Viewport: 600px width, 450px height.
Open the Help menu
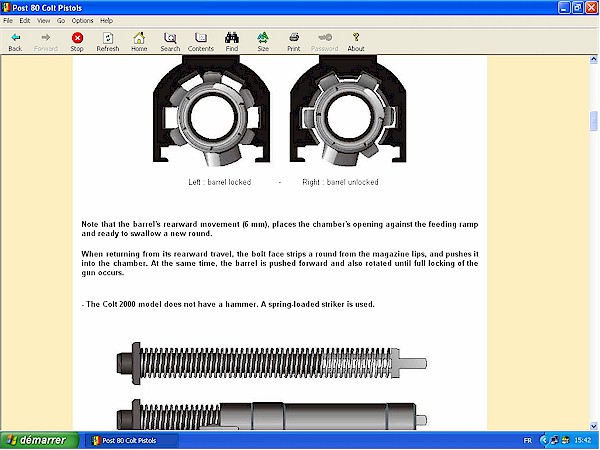point(106,21)
